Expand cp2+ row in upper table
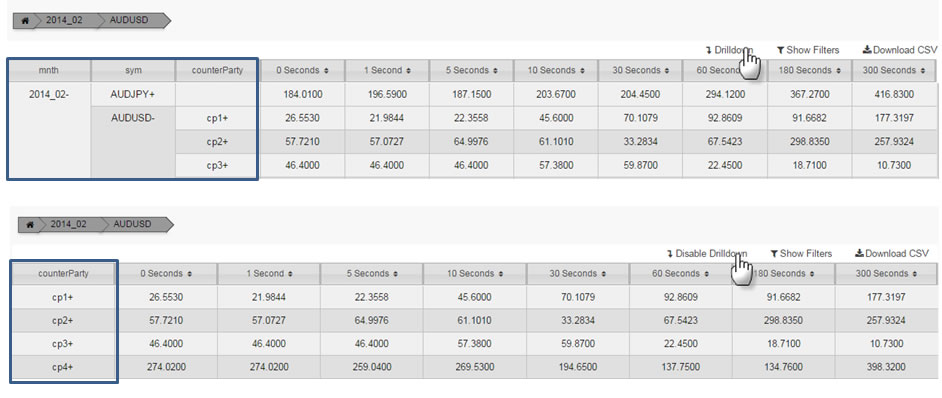 [x=217, y=142]
